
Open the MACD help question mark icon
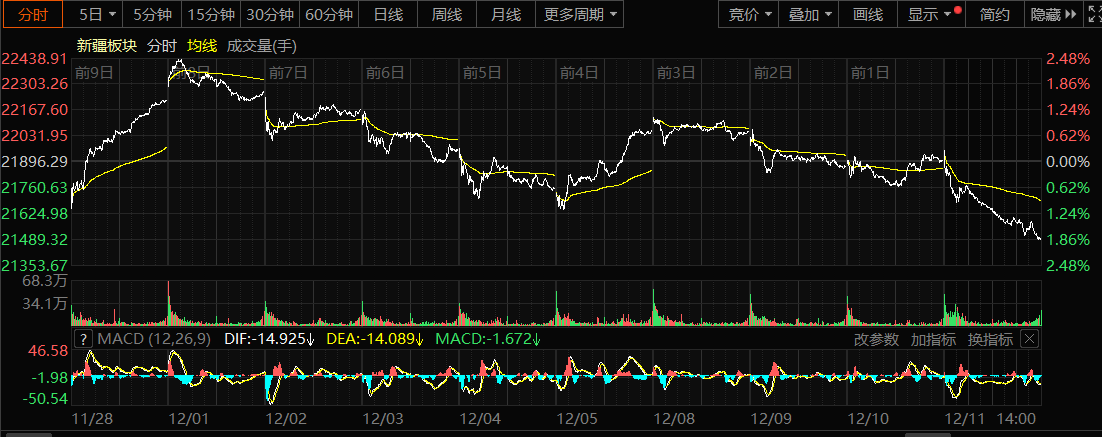point(82,339)
